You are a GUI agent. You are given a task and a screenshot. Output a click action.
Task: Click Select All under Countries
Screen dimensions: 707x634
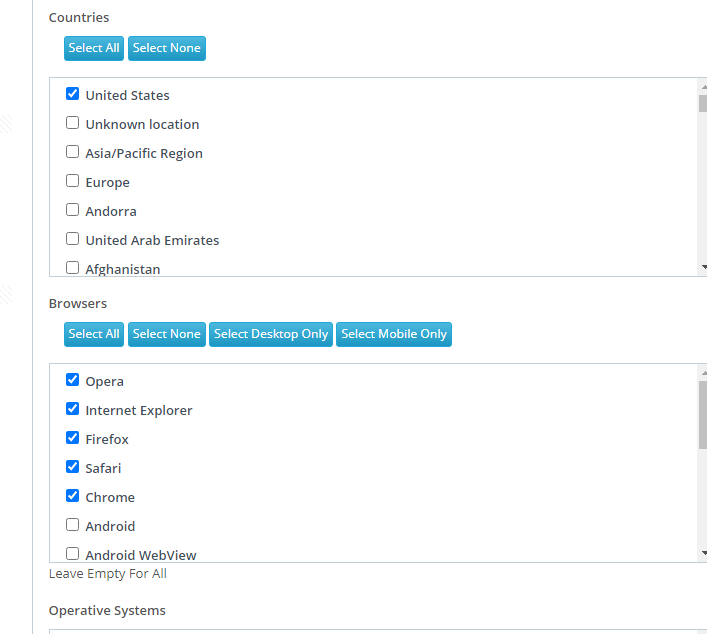pyautogui.click(x=94, y=48)
